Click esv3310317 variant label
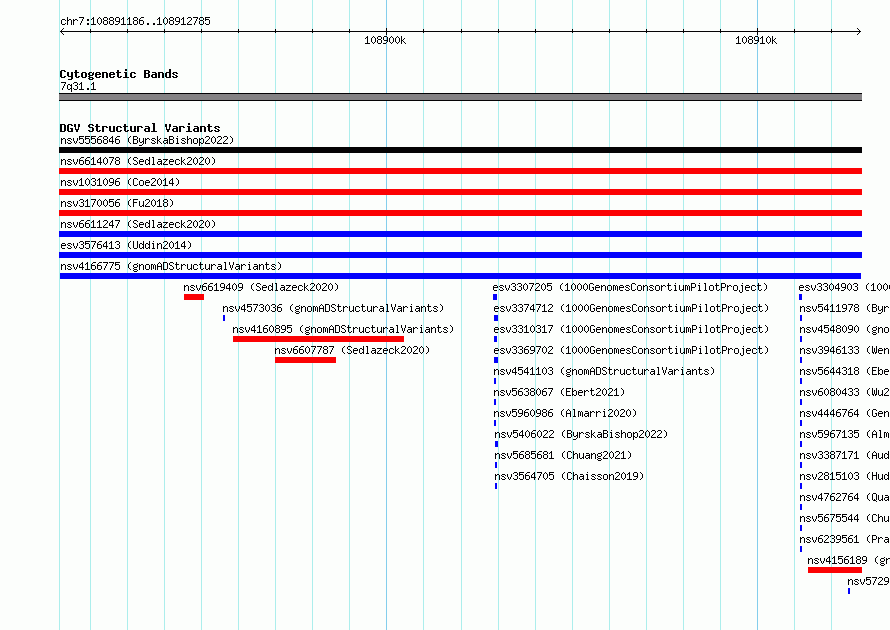 coord(631,329)
